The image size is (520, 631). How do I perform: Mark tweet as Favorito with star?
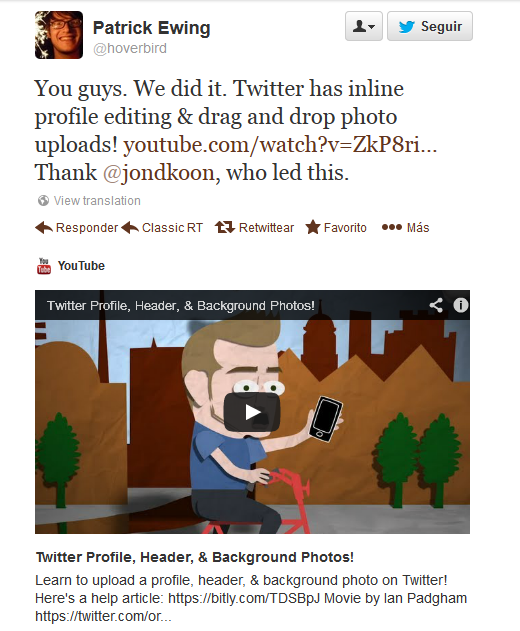[x=313, y=227]
